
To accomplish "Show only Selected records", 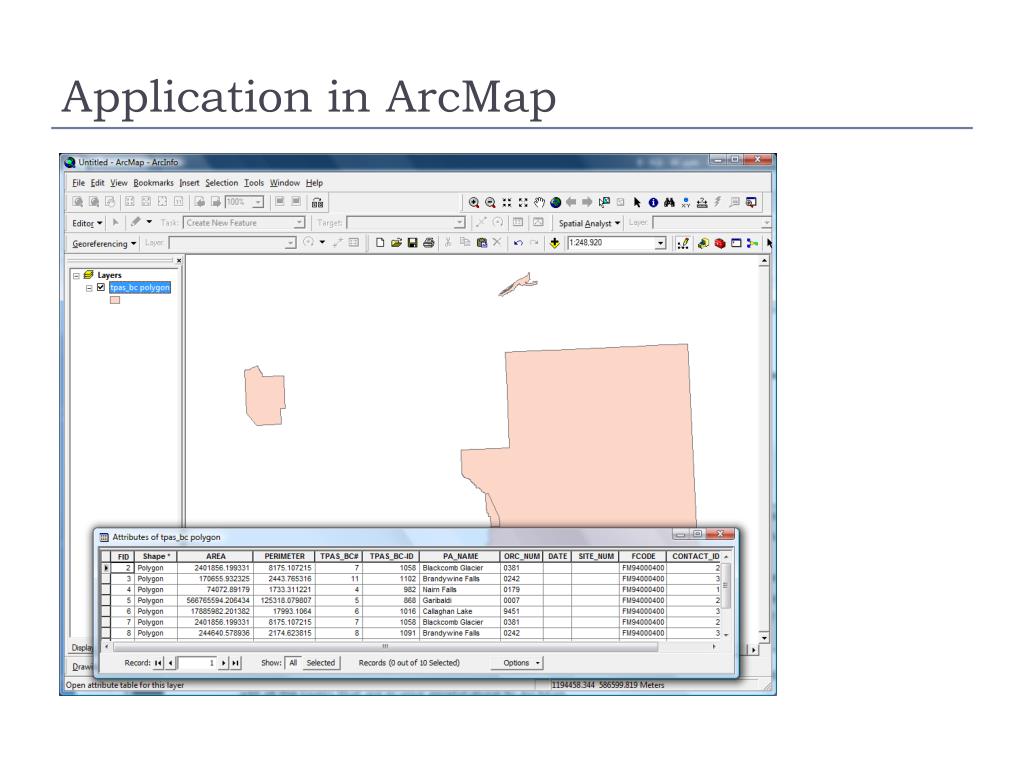I will click(321, 663).
